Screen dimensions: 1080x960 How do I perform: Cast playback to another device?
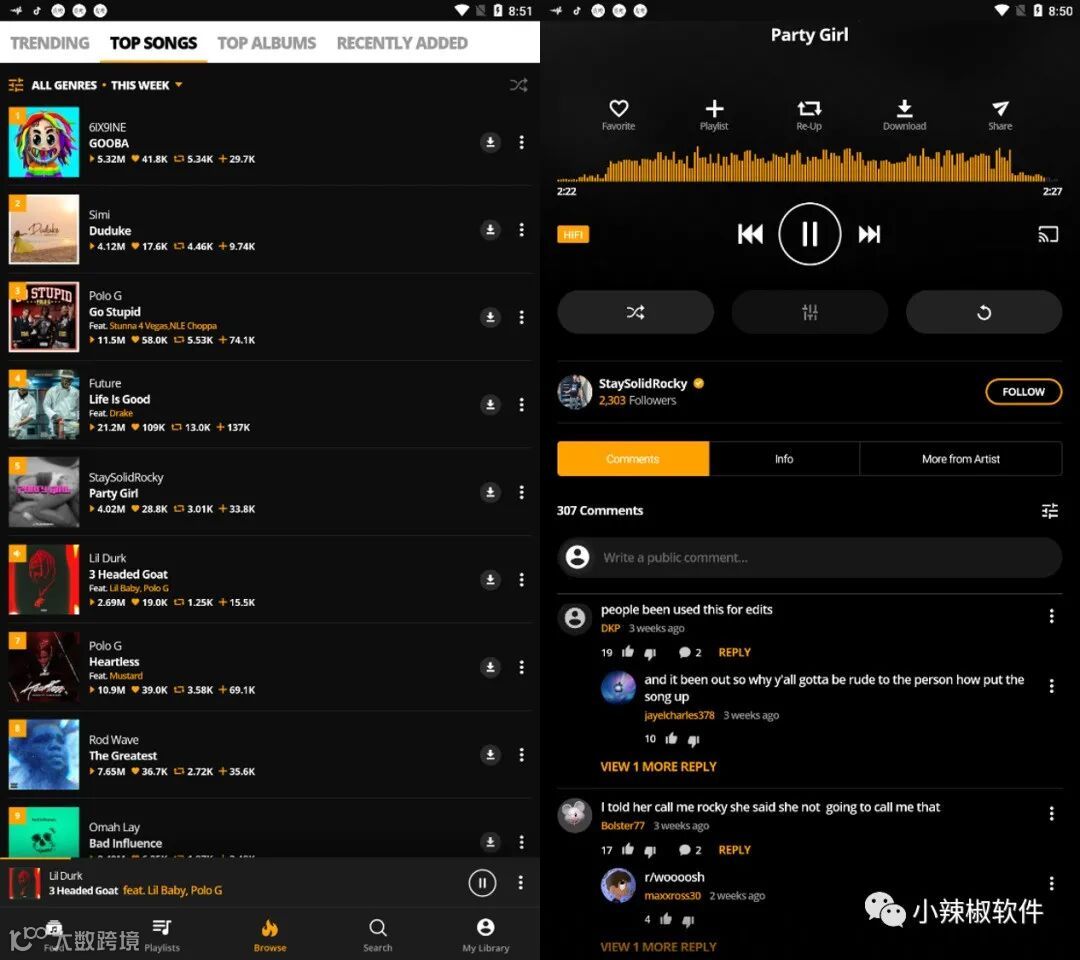point(1048,234)
